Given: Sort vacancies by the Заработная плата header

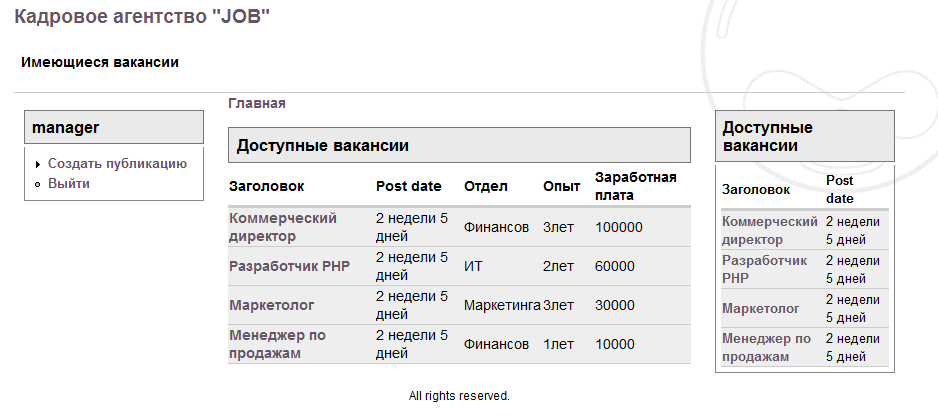Looking at the screenshot, I should 636,187.
